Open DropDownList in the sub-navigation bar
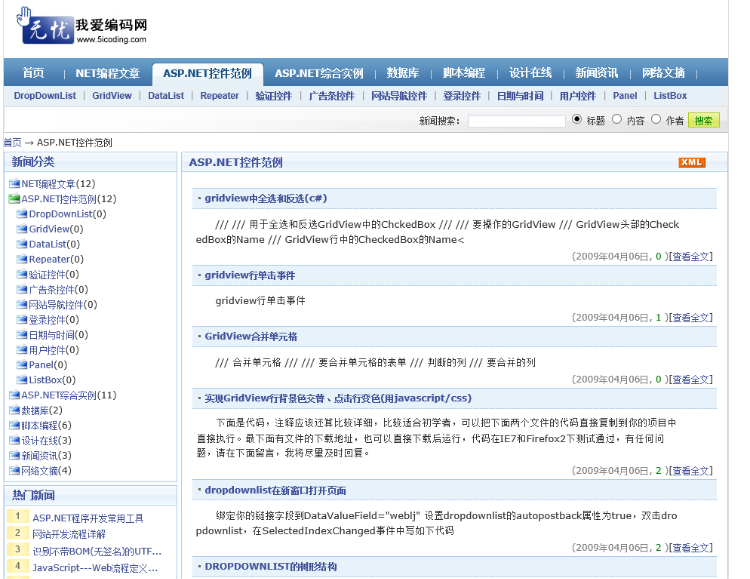The width and height of the screenshot is (750, 579). 45,96
